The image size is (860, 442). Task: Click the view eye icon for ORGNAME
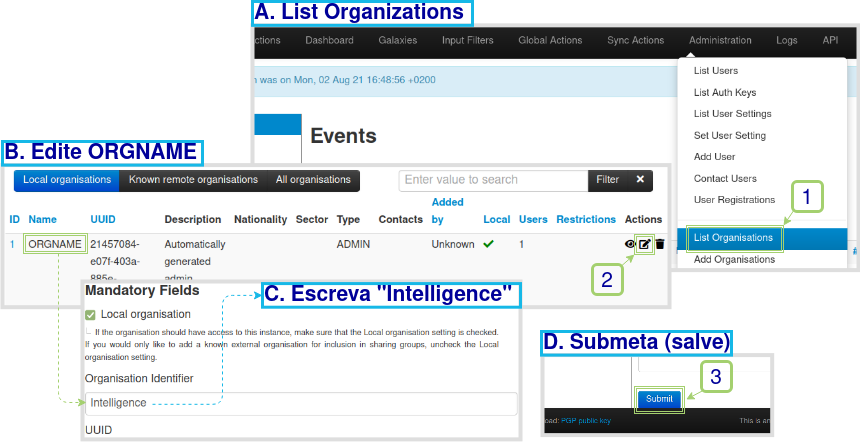pyautogui.click(x=630, y=244)
